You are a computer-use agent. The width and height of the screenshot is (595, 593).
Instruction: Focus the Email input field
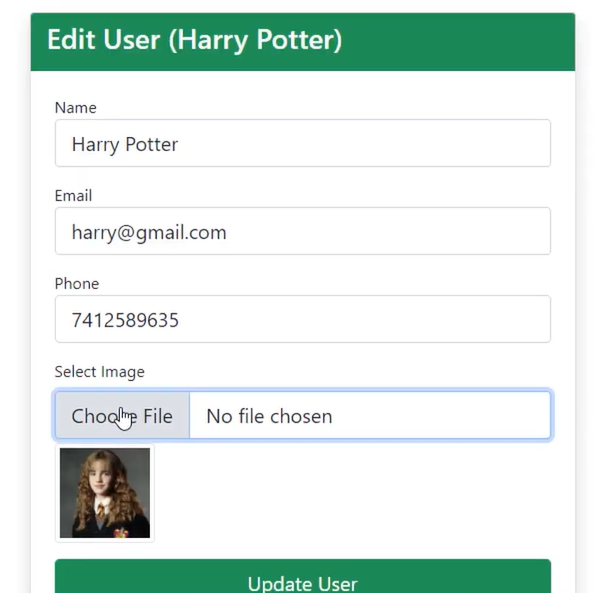(302, 231)
